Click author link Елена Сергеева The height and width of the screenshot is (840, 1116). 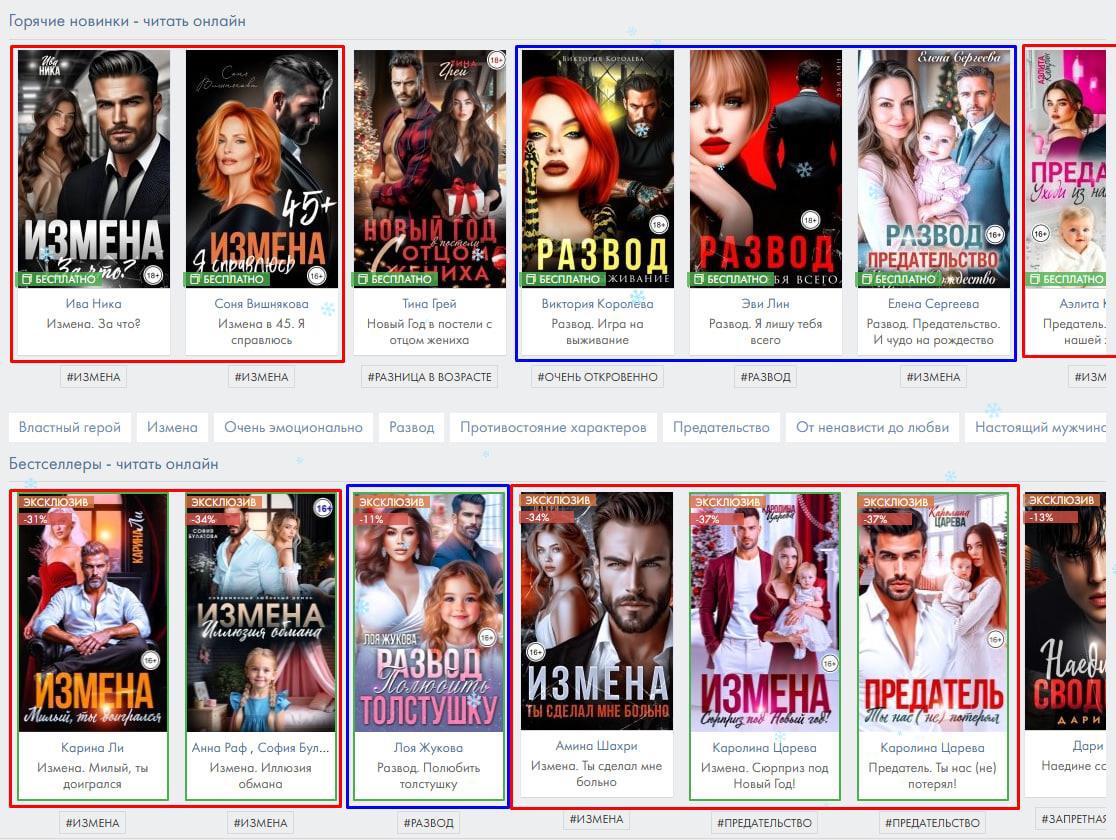[933, 303]
